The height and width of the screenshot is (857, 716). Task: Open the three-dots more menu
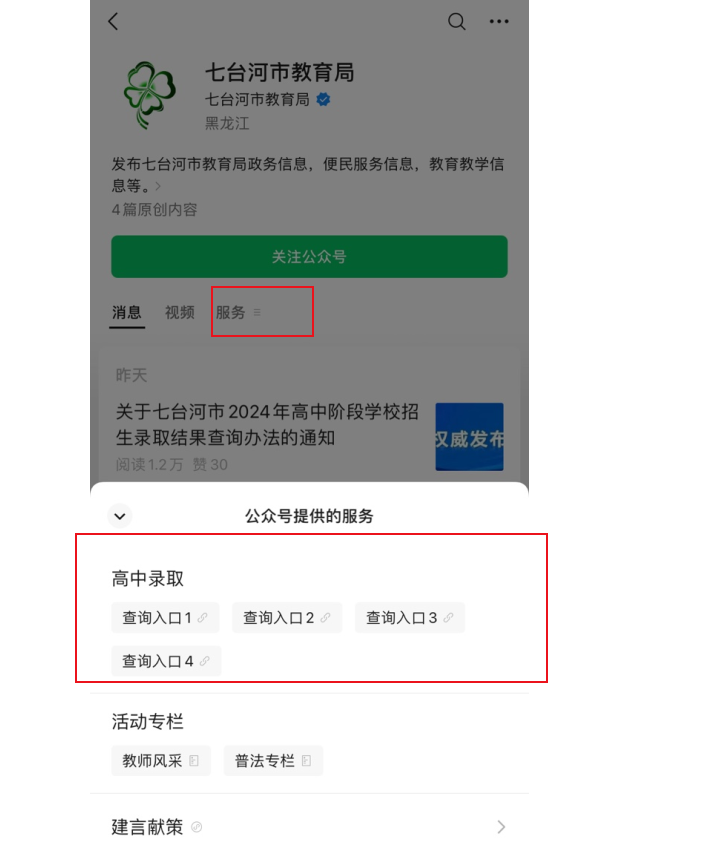point(499,22)
